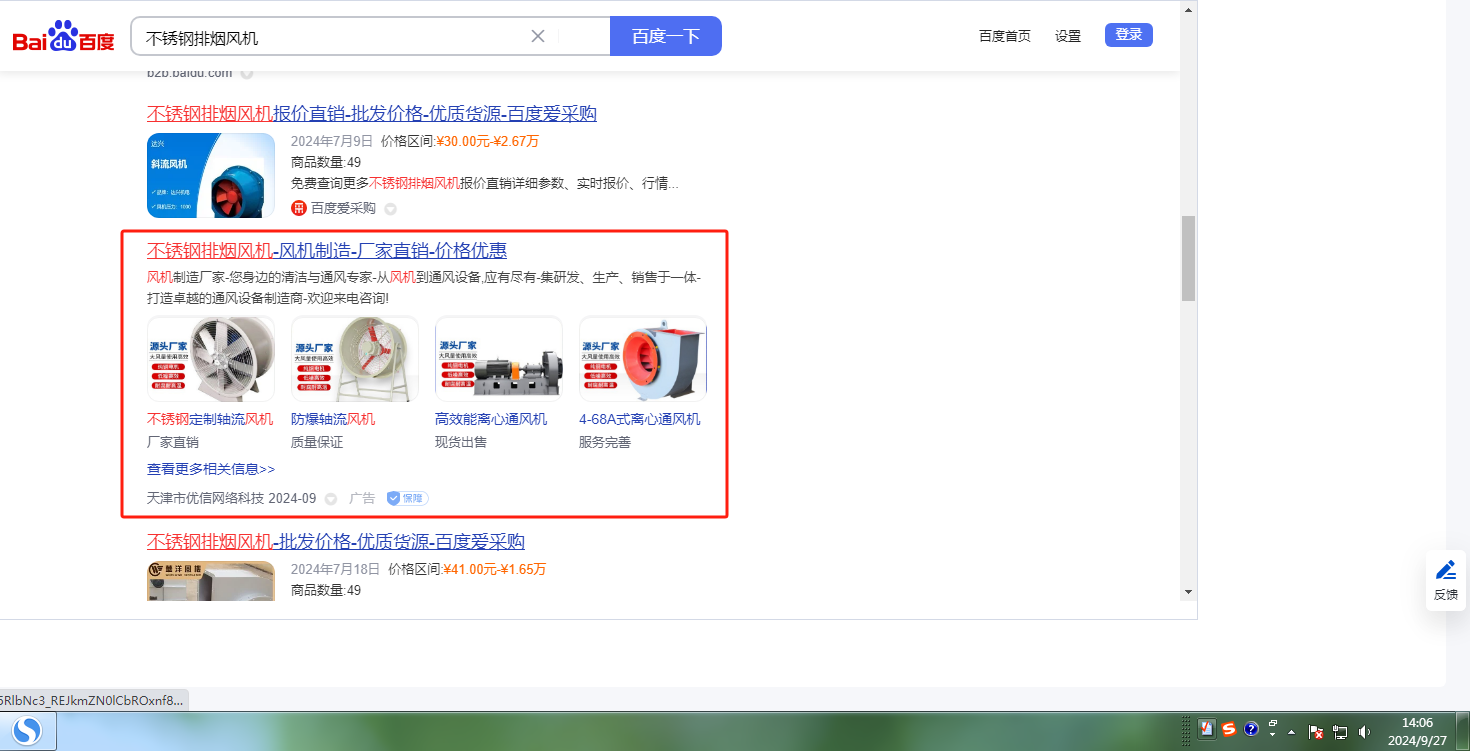Click the 高效能离心通风机 product image
Screen dimensions: 1470x751
[499, 359]
